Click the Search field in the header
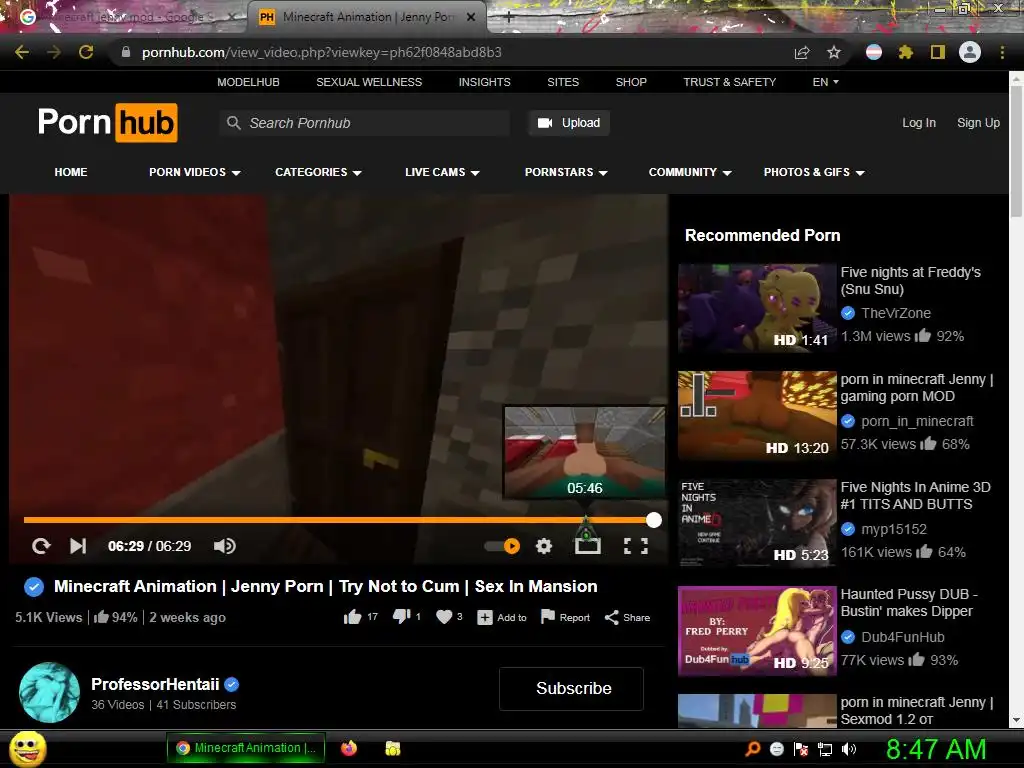The image size is (1024, 768). point(364,123)
